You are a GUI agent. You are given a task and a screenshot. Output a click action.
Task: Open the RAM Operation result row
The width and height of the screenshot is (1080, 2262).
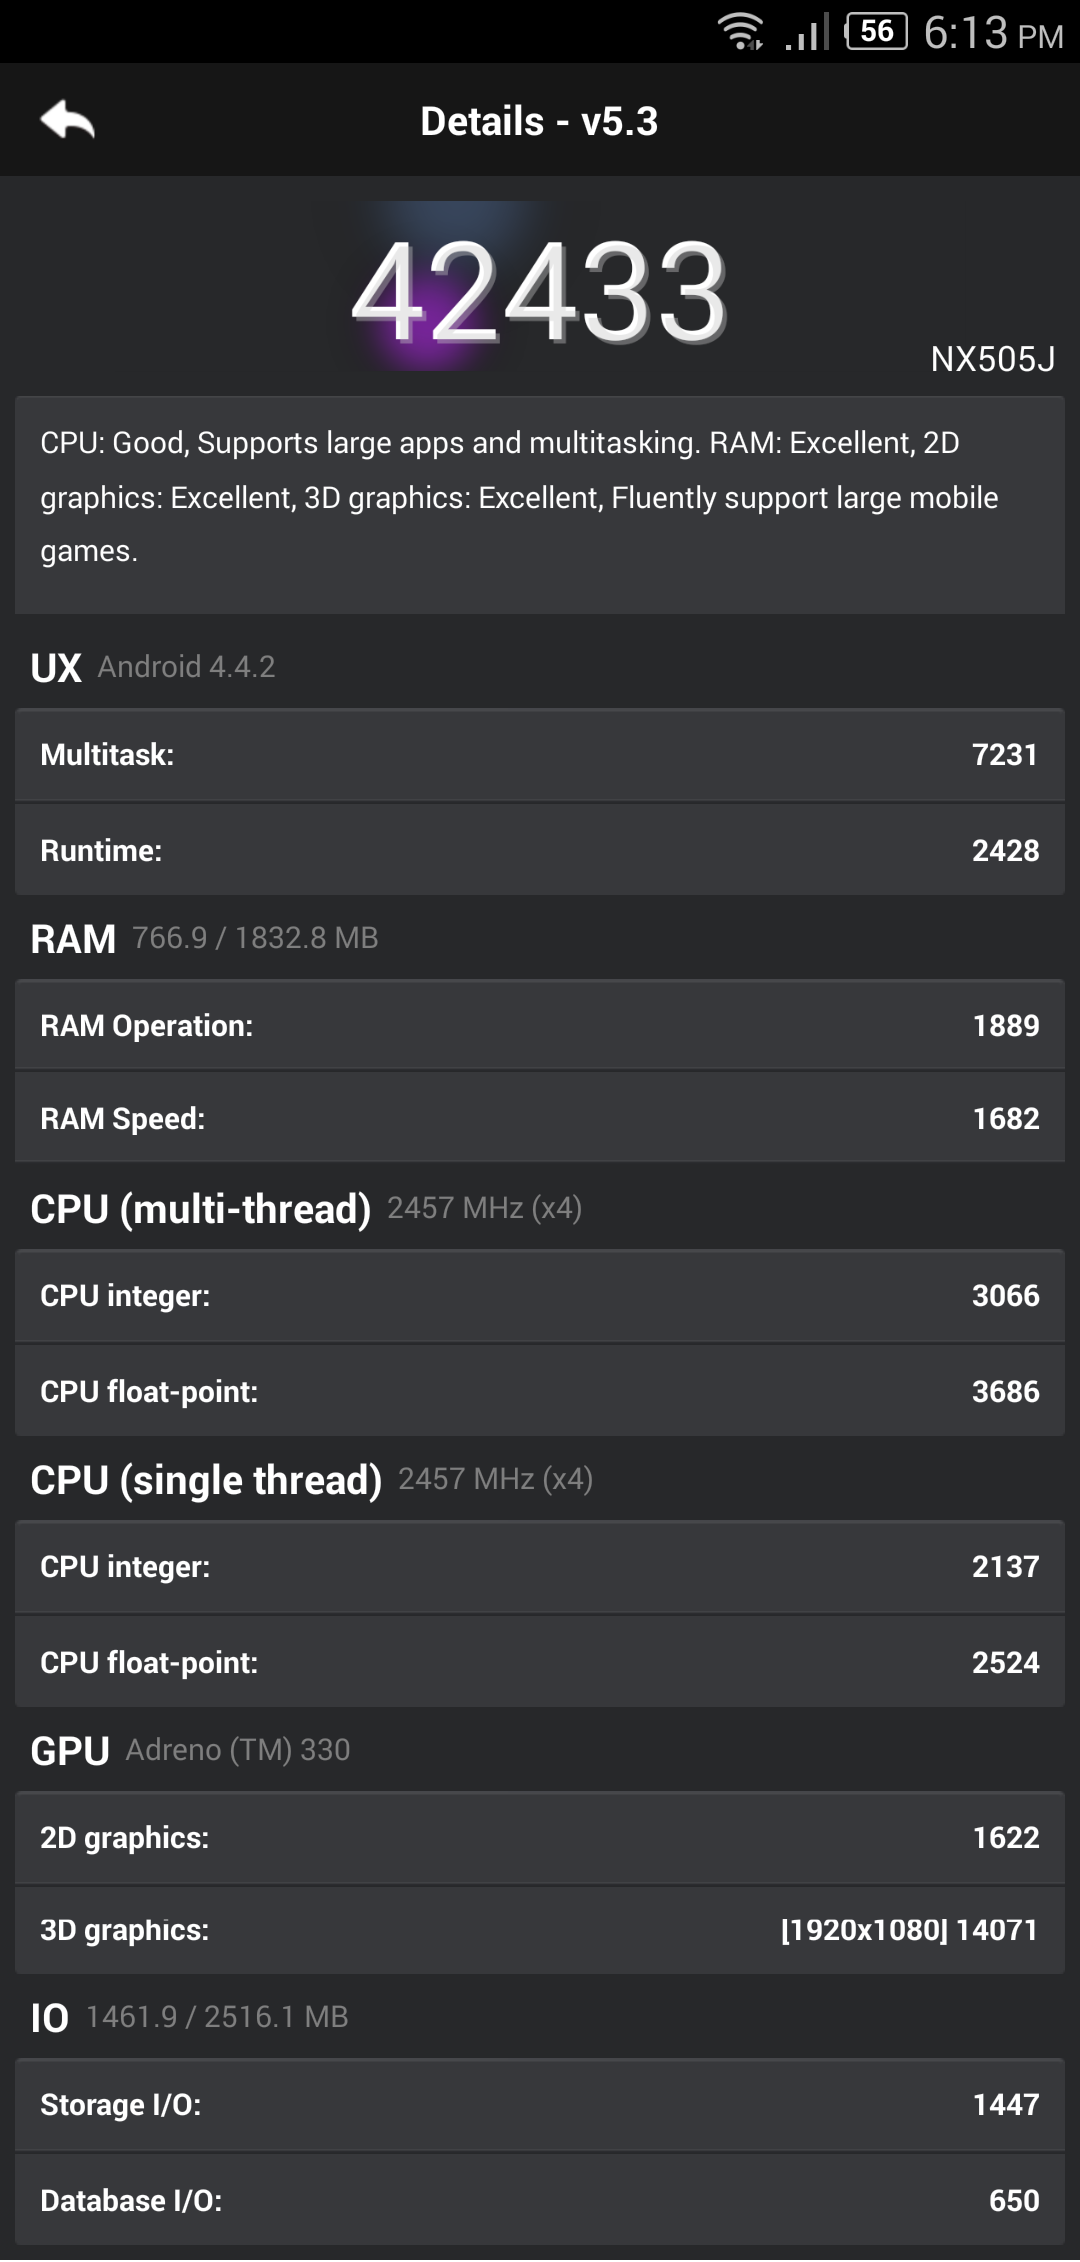[x=540, y=1025]
